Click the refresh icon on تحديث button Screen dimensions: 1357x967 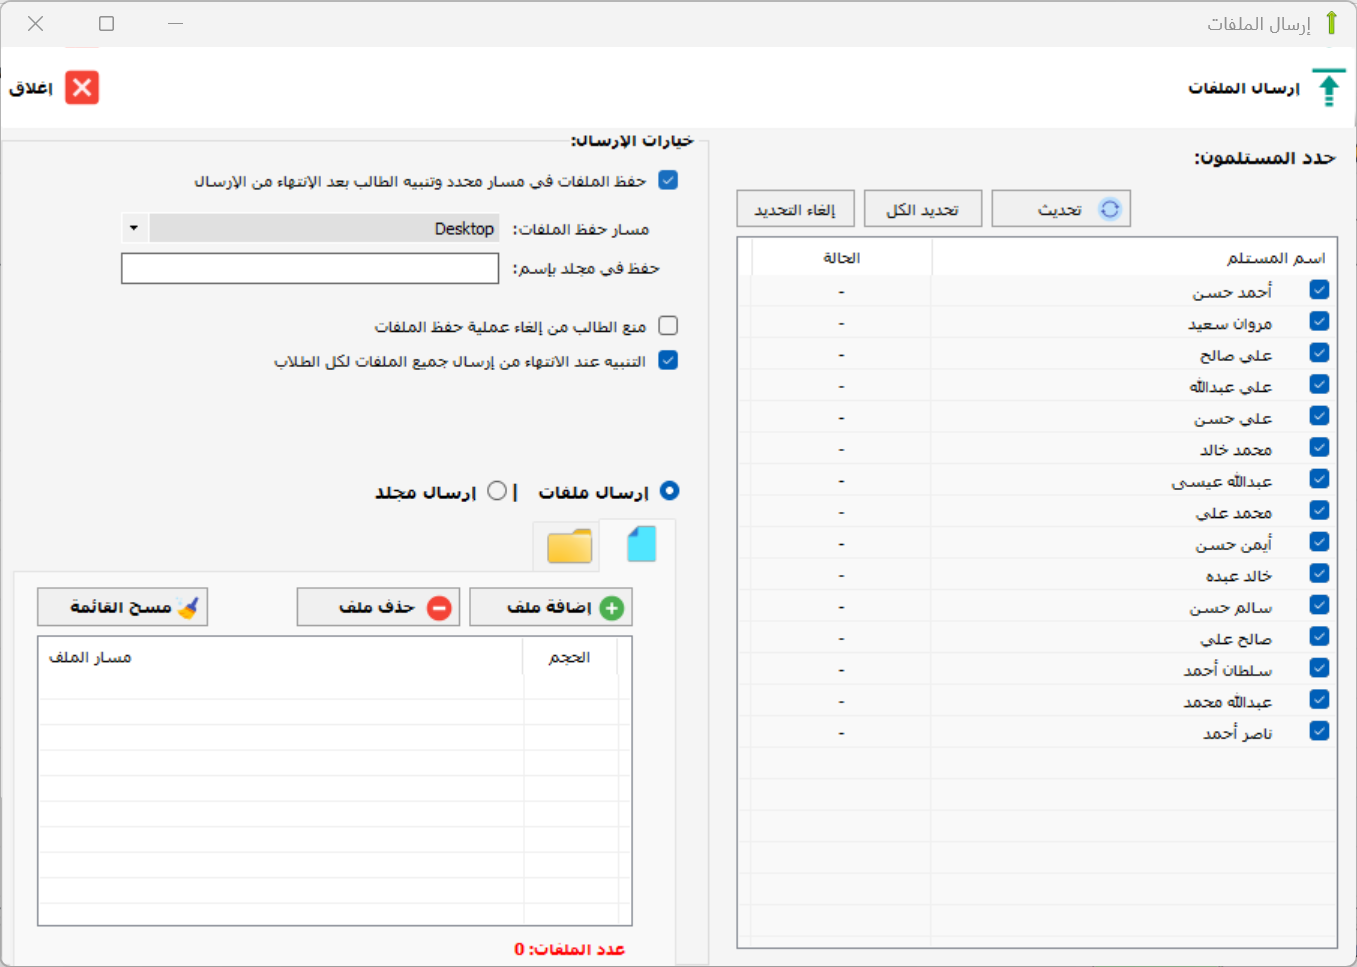pos(1110,209)
